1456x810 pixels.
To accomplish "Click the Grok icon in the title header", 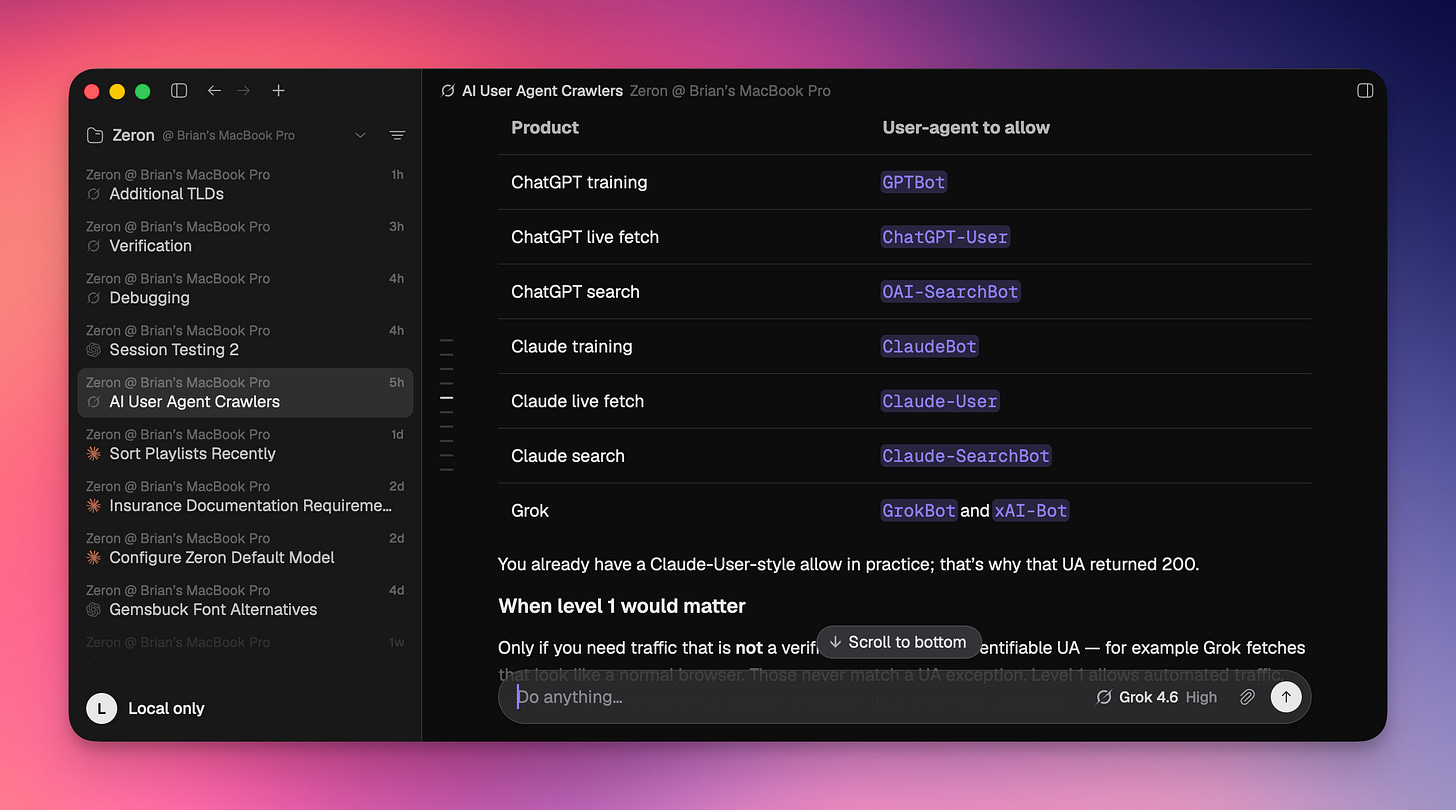I will click(448, 91).
